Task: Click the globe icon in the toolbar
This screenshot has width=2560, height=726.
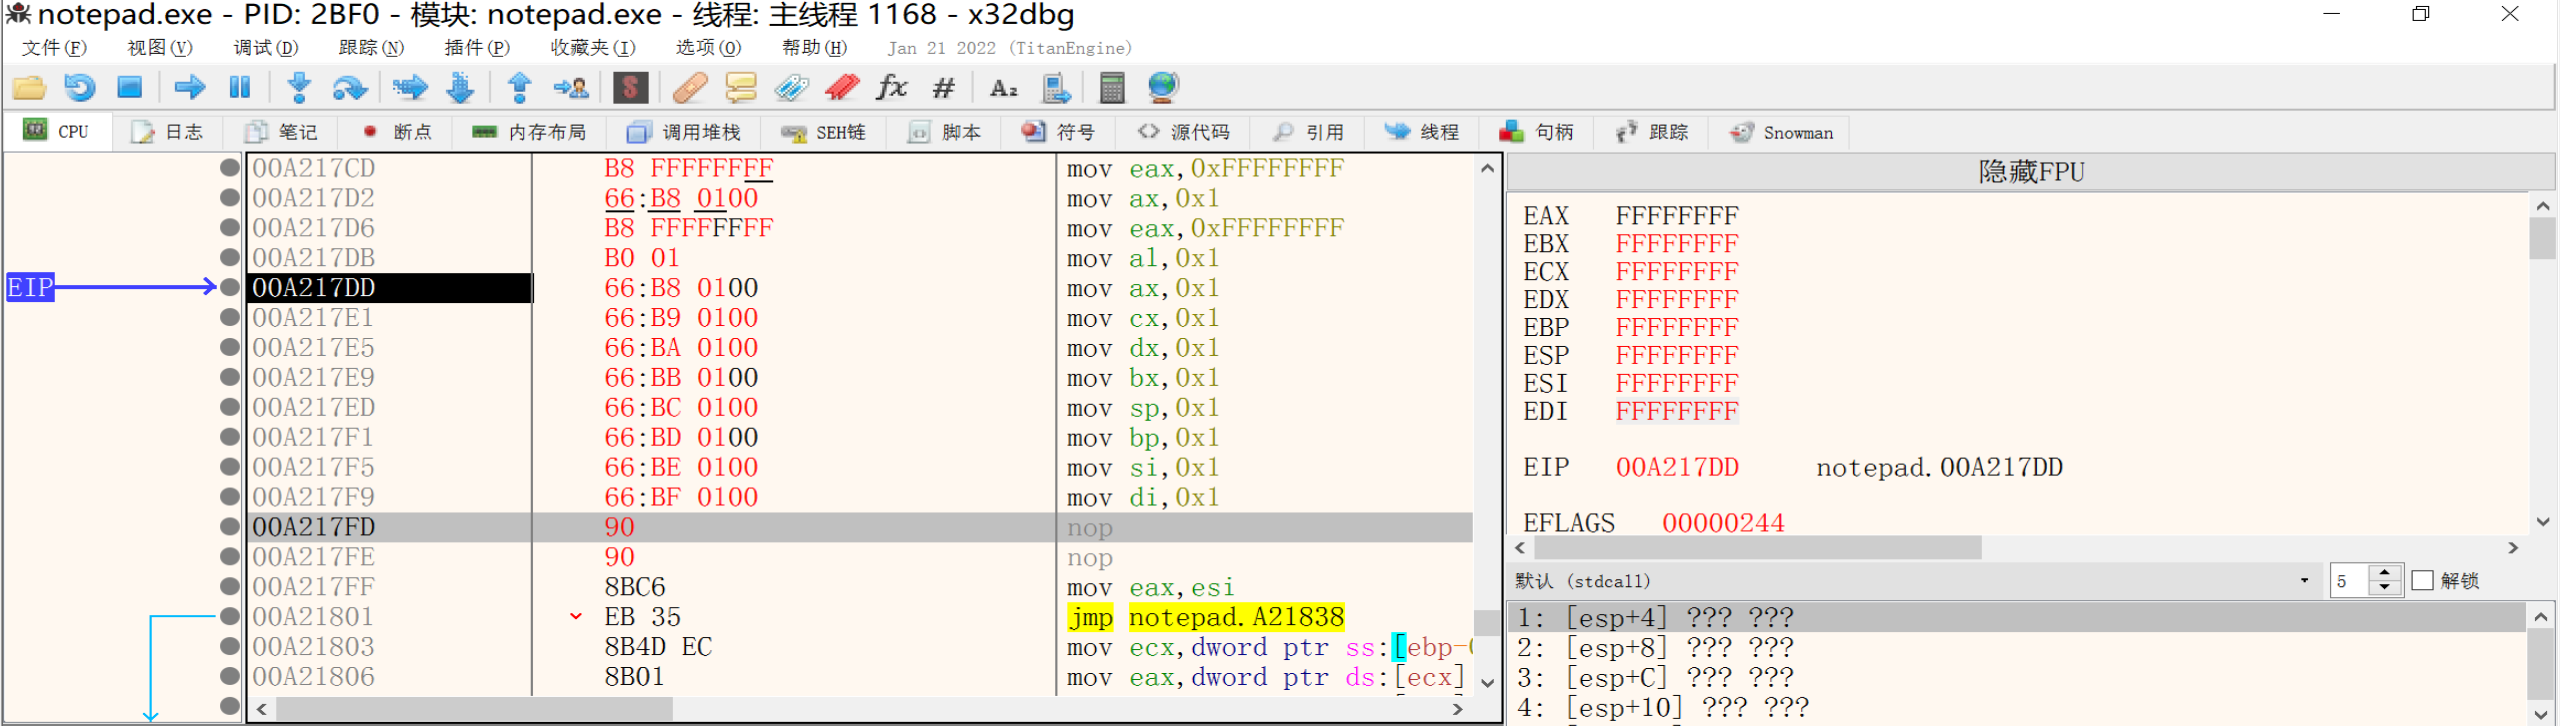Action: coord(1163,88)
